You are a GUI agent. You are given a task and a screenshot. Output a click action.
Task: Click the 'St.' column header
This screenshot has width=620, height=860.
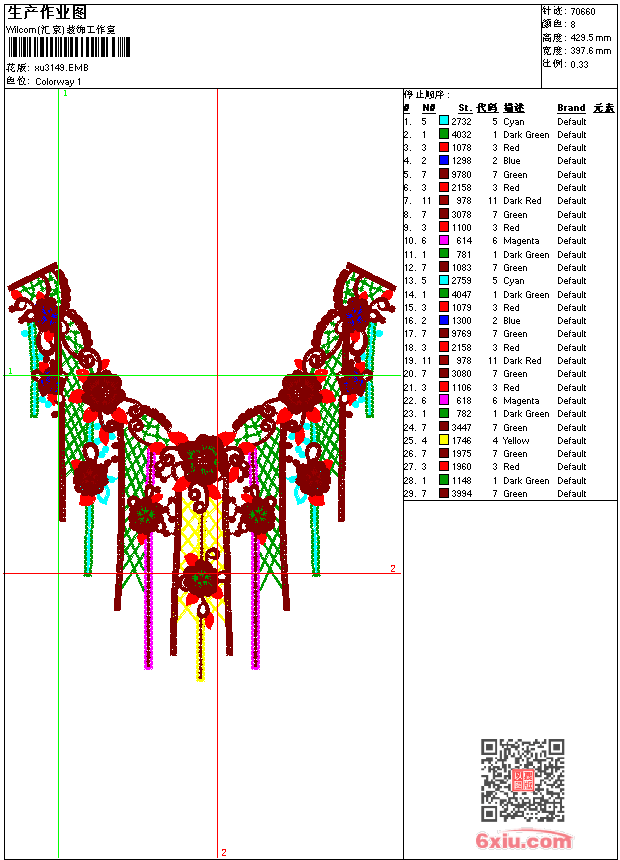pyautogui.click(x=465, y=108)
